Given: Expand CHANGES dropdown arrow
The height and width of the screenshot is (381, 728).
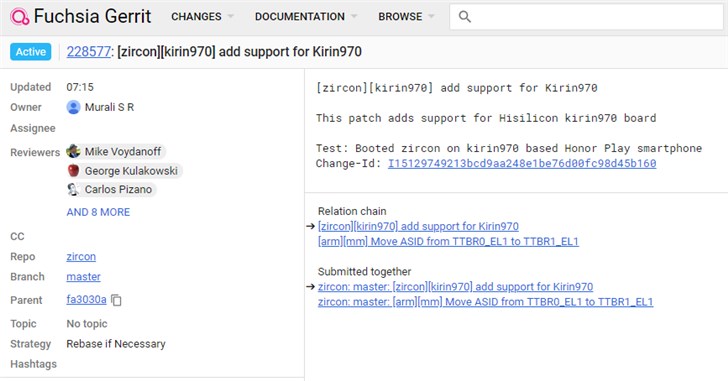Looking at the screenshot, I should 230,17.
